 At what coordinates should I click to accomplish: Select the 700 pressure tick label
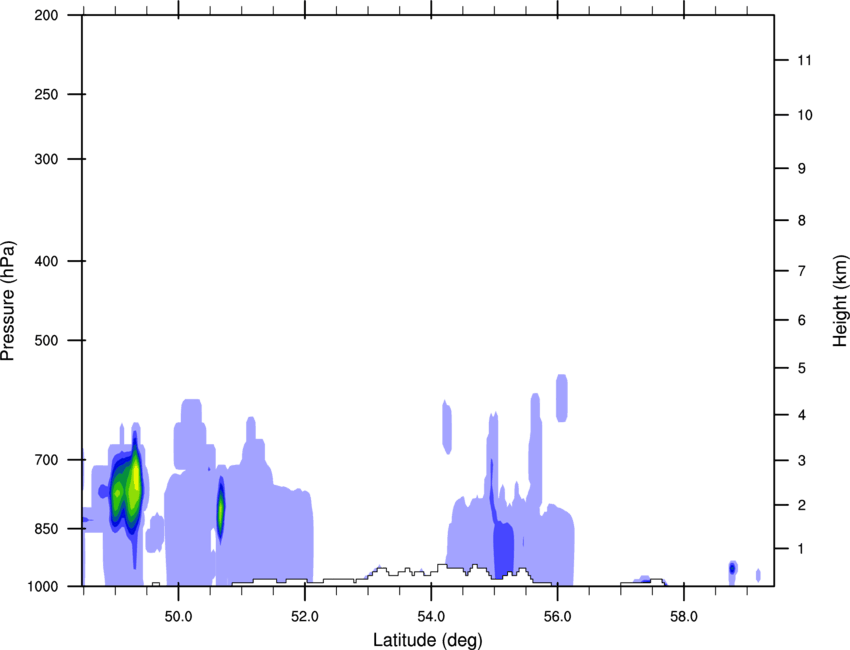coord(46,460)
